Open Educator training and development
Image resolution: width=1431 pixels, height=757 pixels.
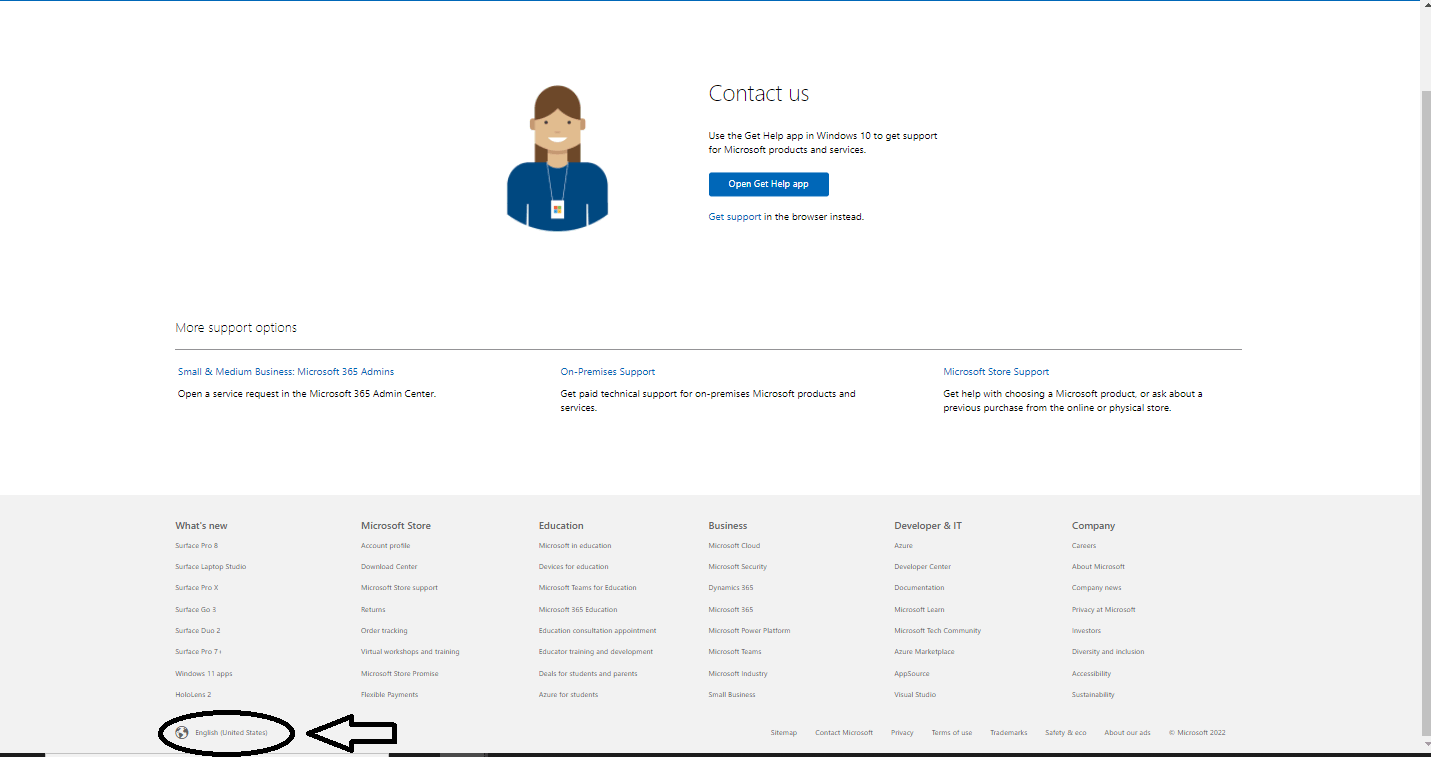click(x=596, y=652)
